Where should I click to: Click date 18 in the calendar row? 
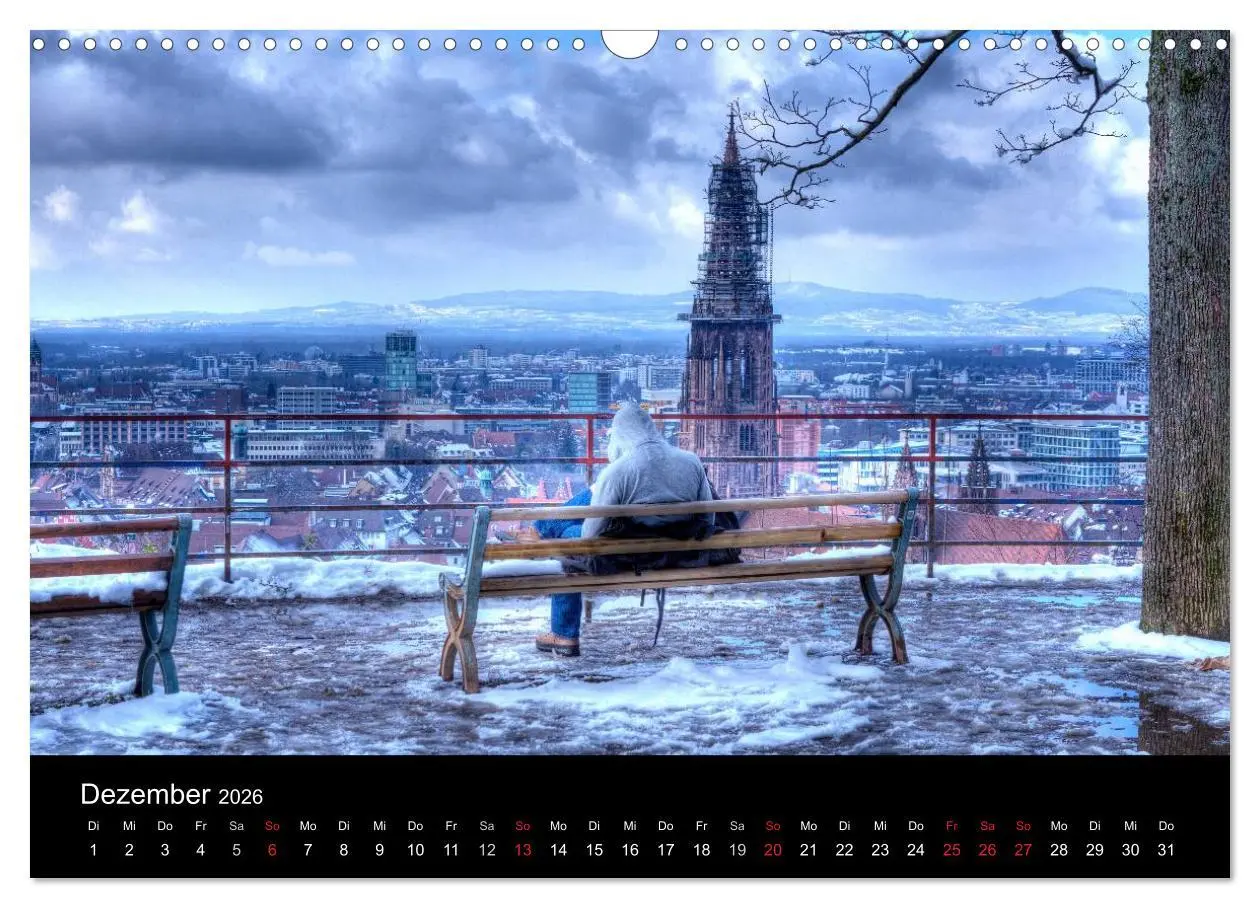(x=701, y=850)
